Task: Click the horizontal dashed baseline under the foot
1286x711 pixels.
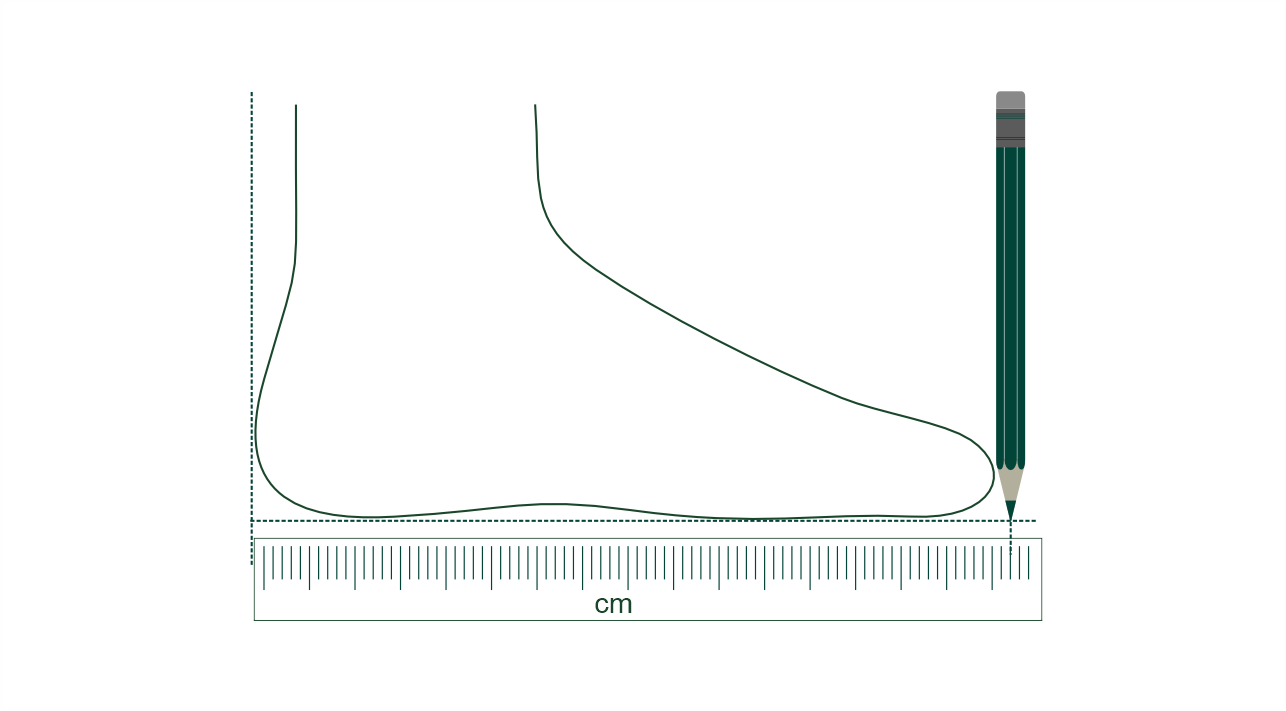Action: coord(640,520)
